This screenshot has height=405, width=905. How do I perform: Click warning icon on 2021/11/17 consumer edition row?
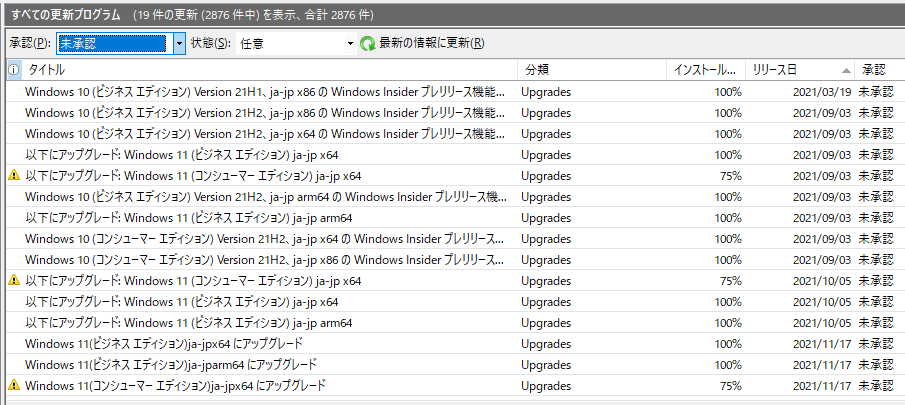(14, 385)
